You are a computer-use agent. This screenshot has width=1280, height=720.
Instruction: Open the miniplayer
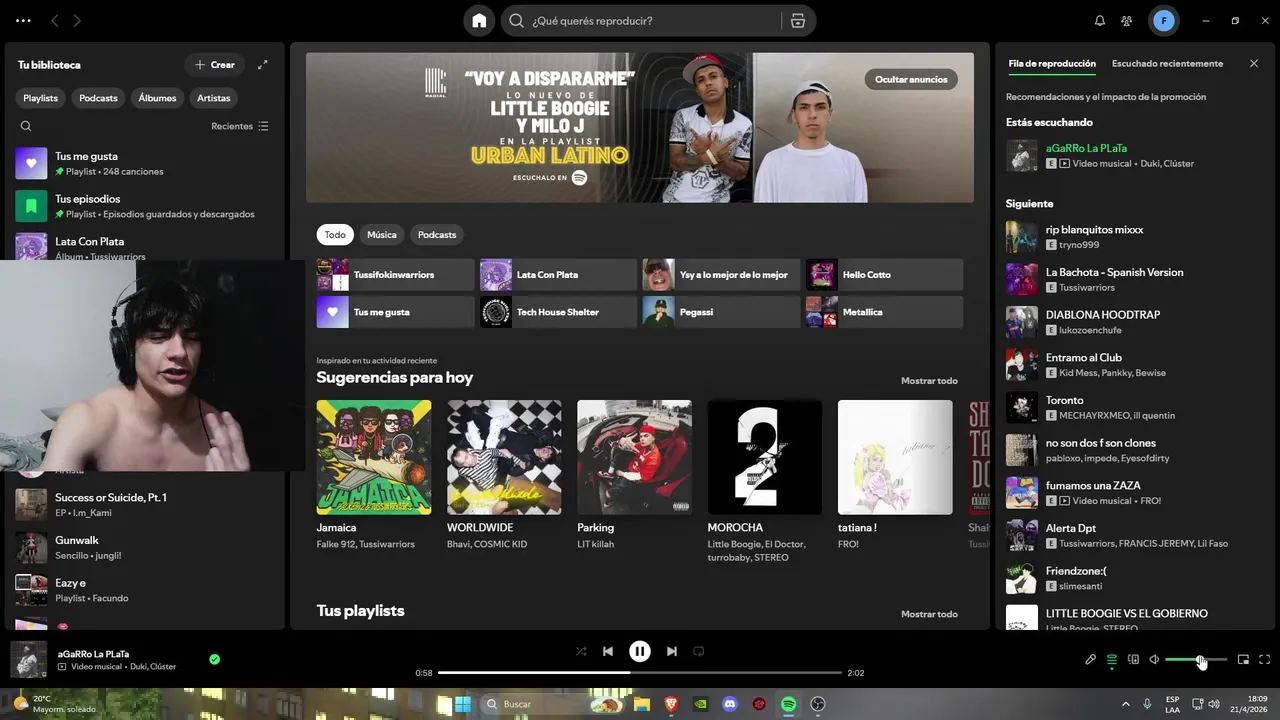point(1243,659)
